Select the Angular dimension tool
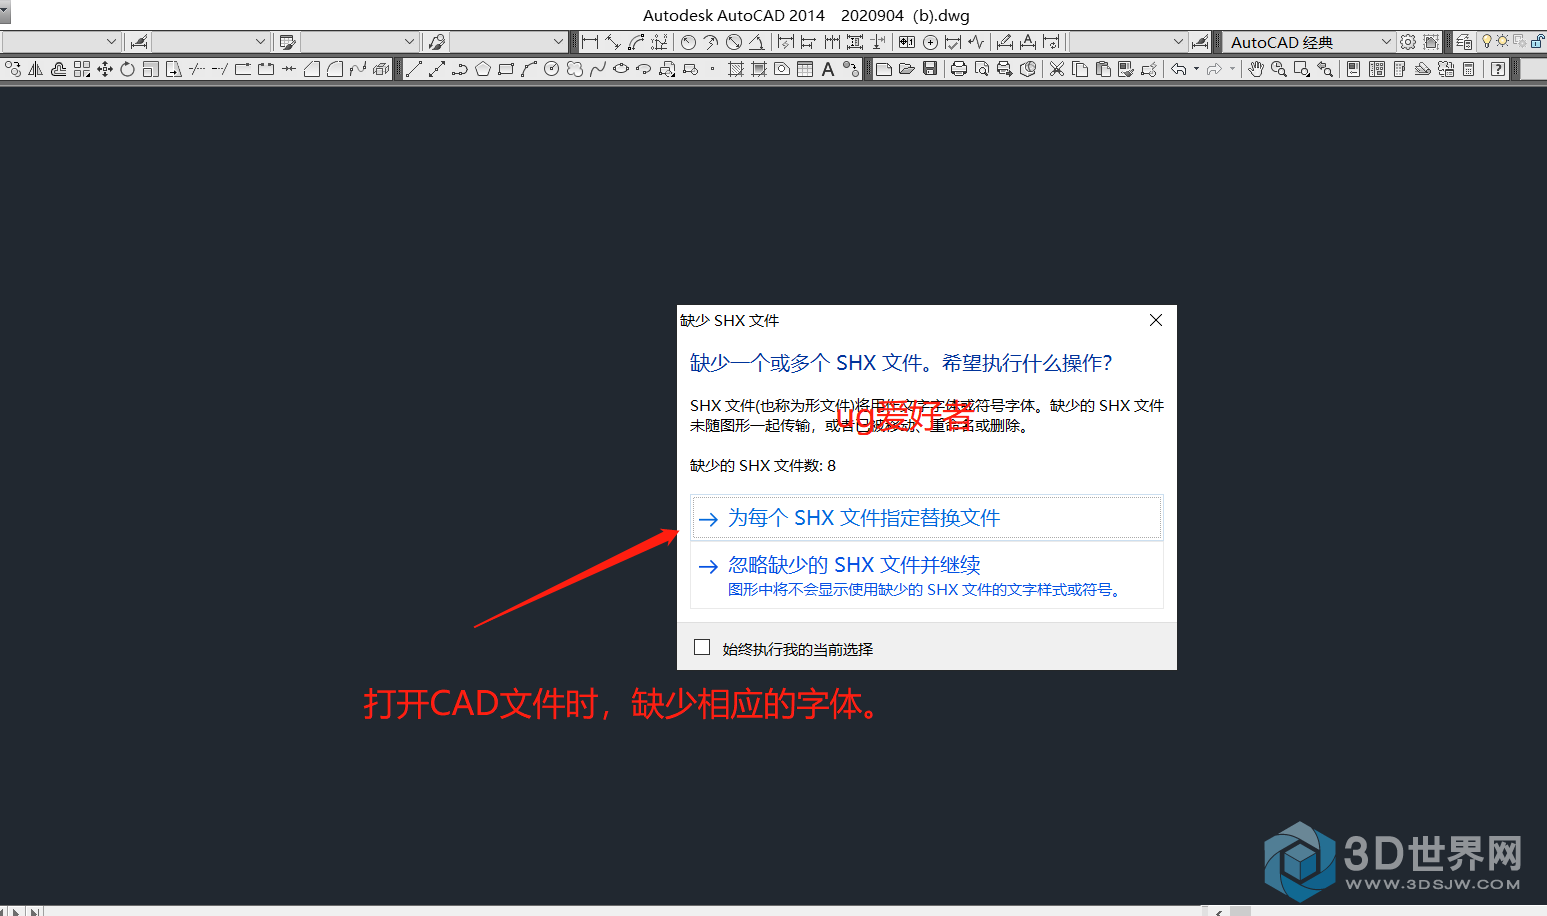 (x=756, y=42)
